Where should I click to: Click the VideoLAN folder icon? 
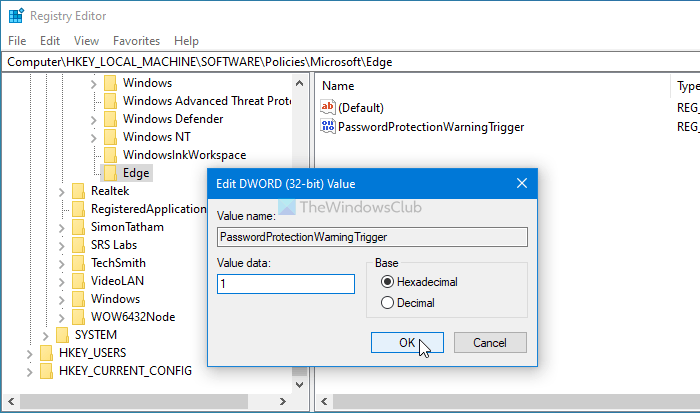coord(78,281)
